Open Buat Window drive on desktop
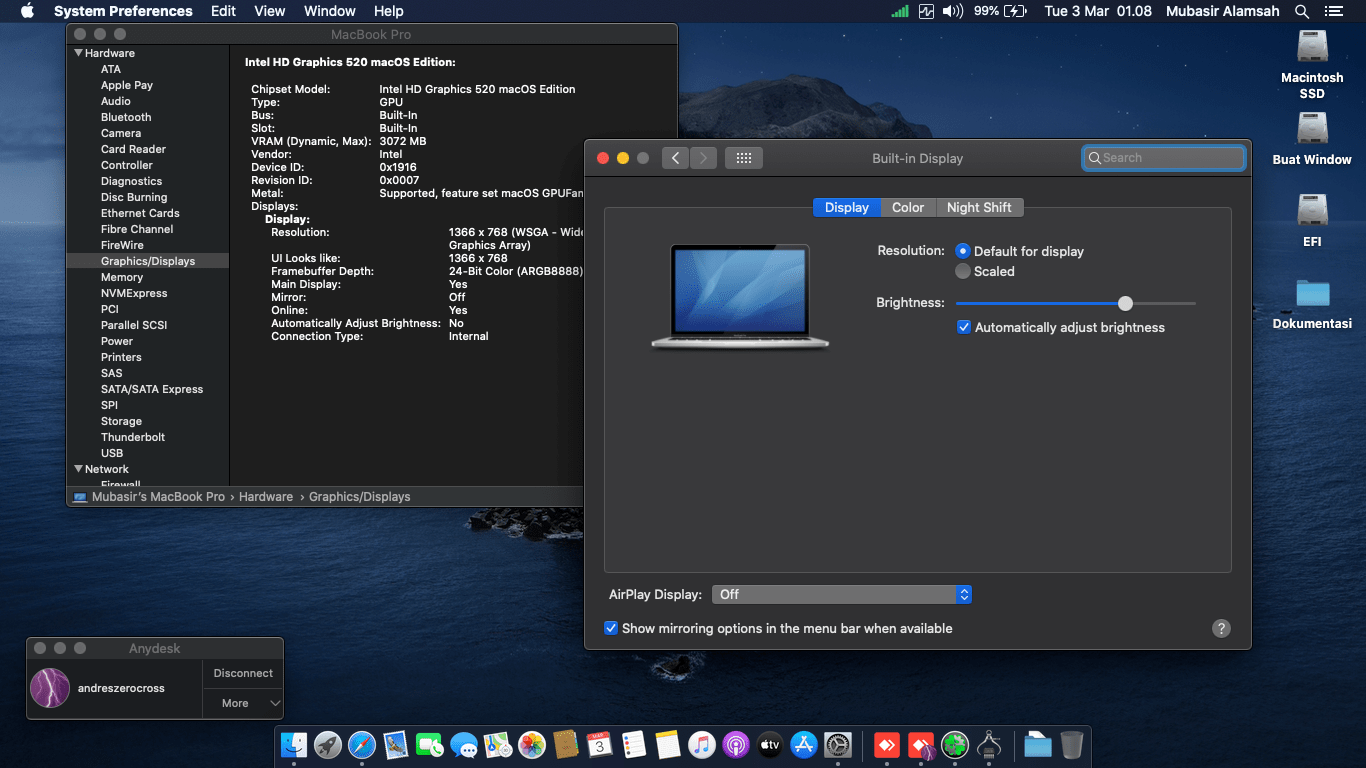 [x=1312, y=130]
